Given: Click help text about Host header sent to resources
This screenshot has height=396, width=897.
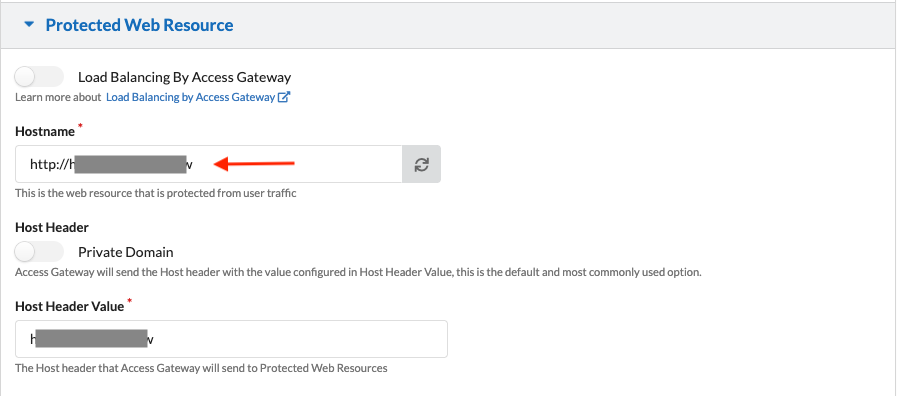Looking at the screenshot, I should (201, 368).
